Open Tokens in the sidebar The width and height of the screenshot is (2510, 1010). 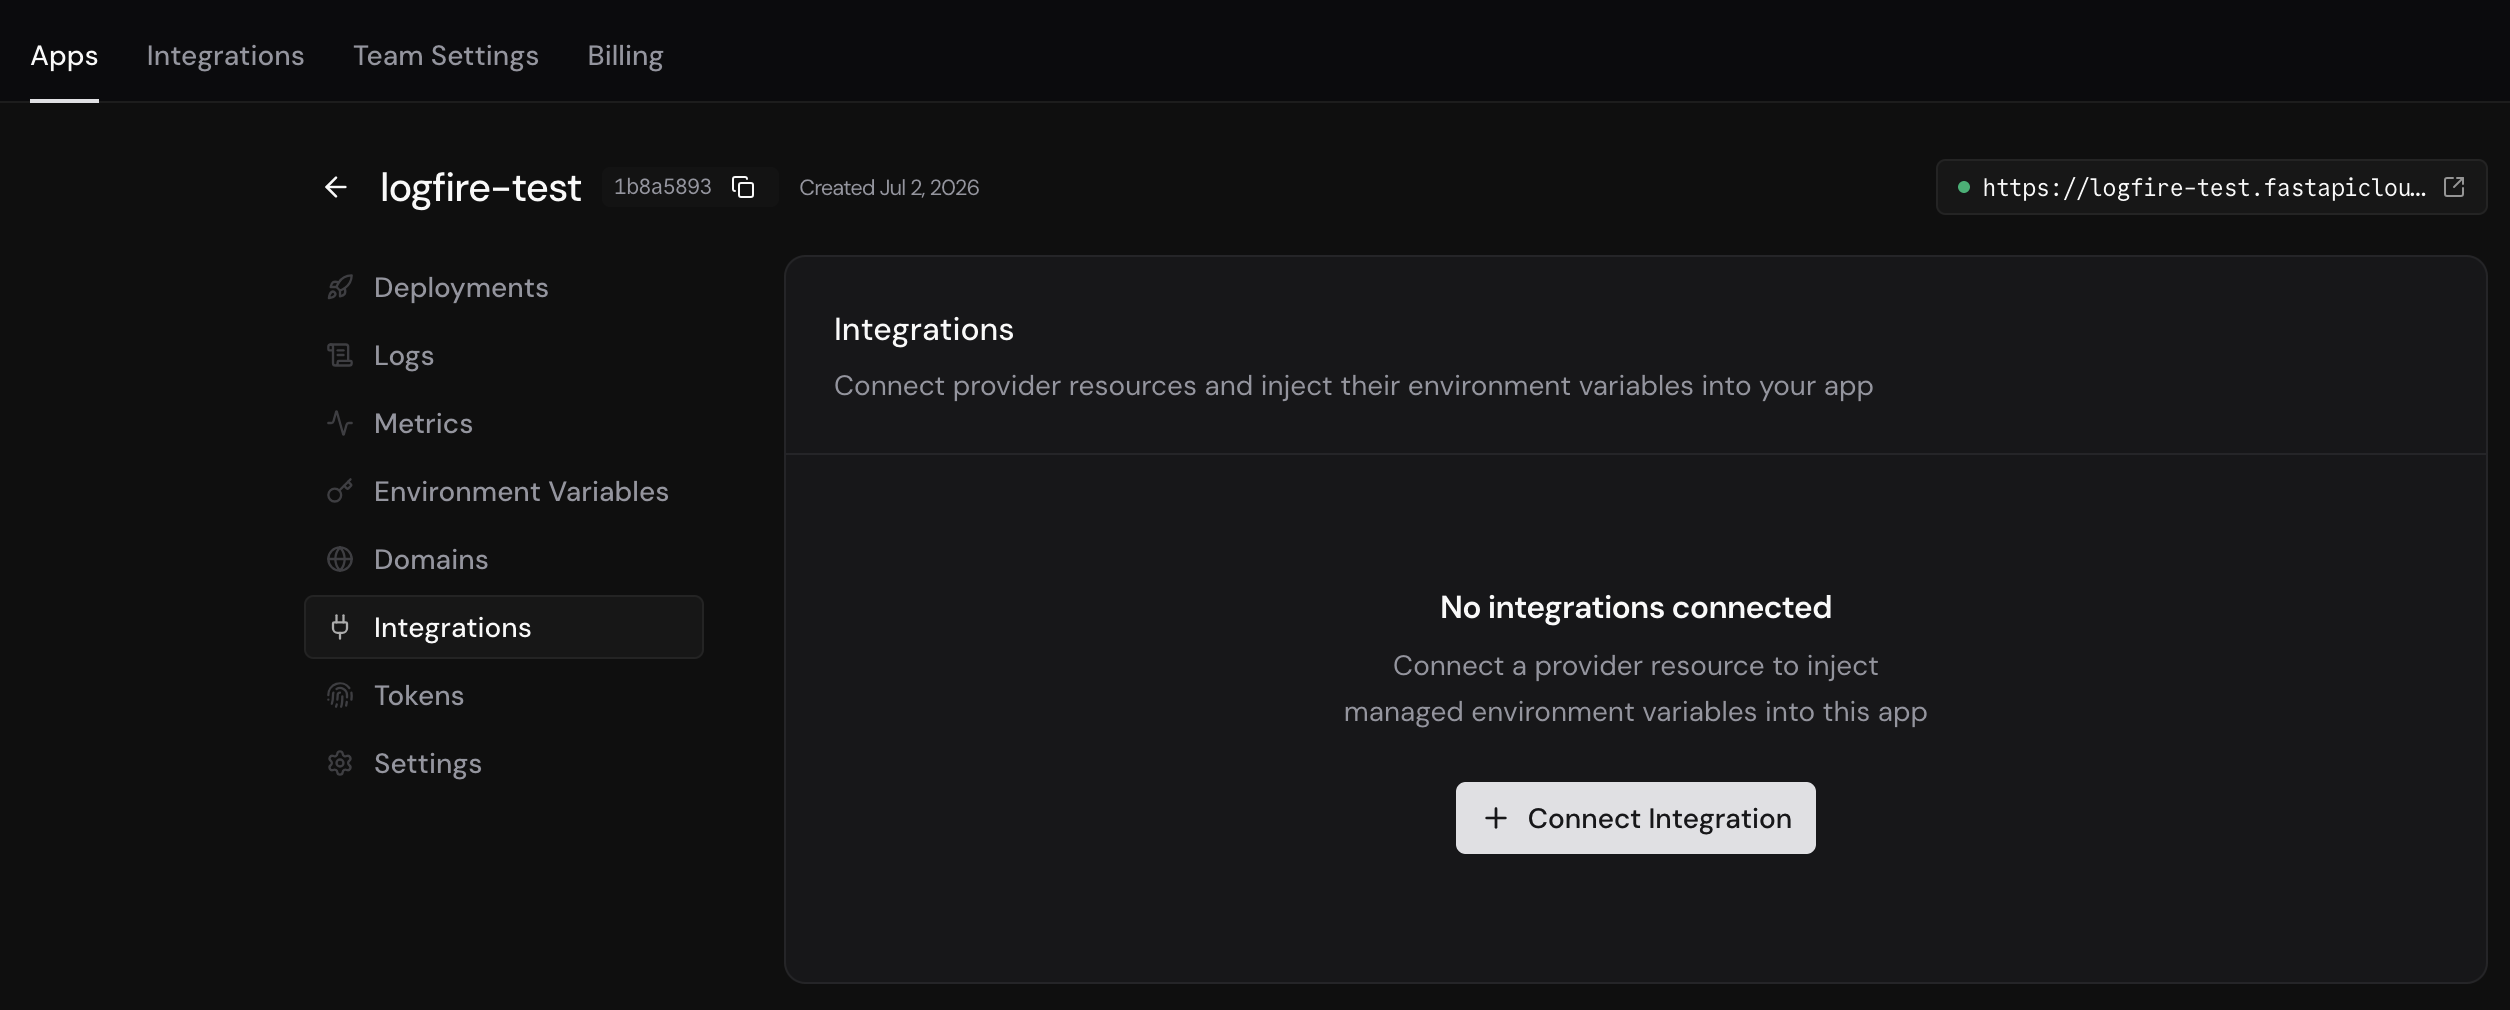point(504,696)
